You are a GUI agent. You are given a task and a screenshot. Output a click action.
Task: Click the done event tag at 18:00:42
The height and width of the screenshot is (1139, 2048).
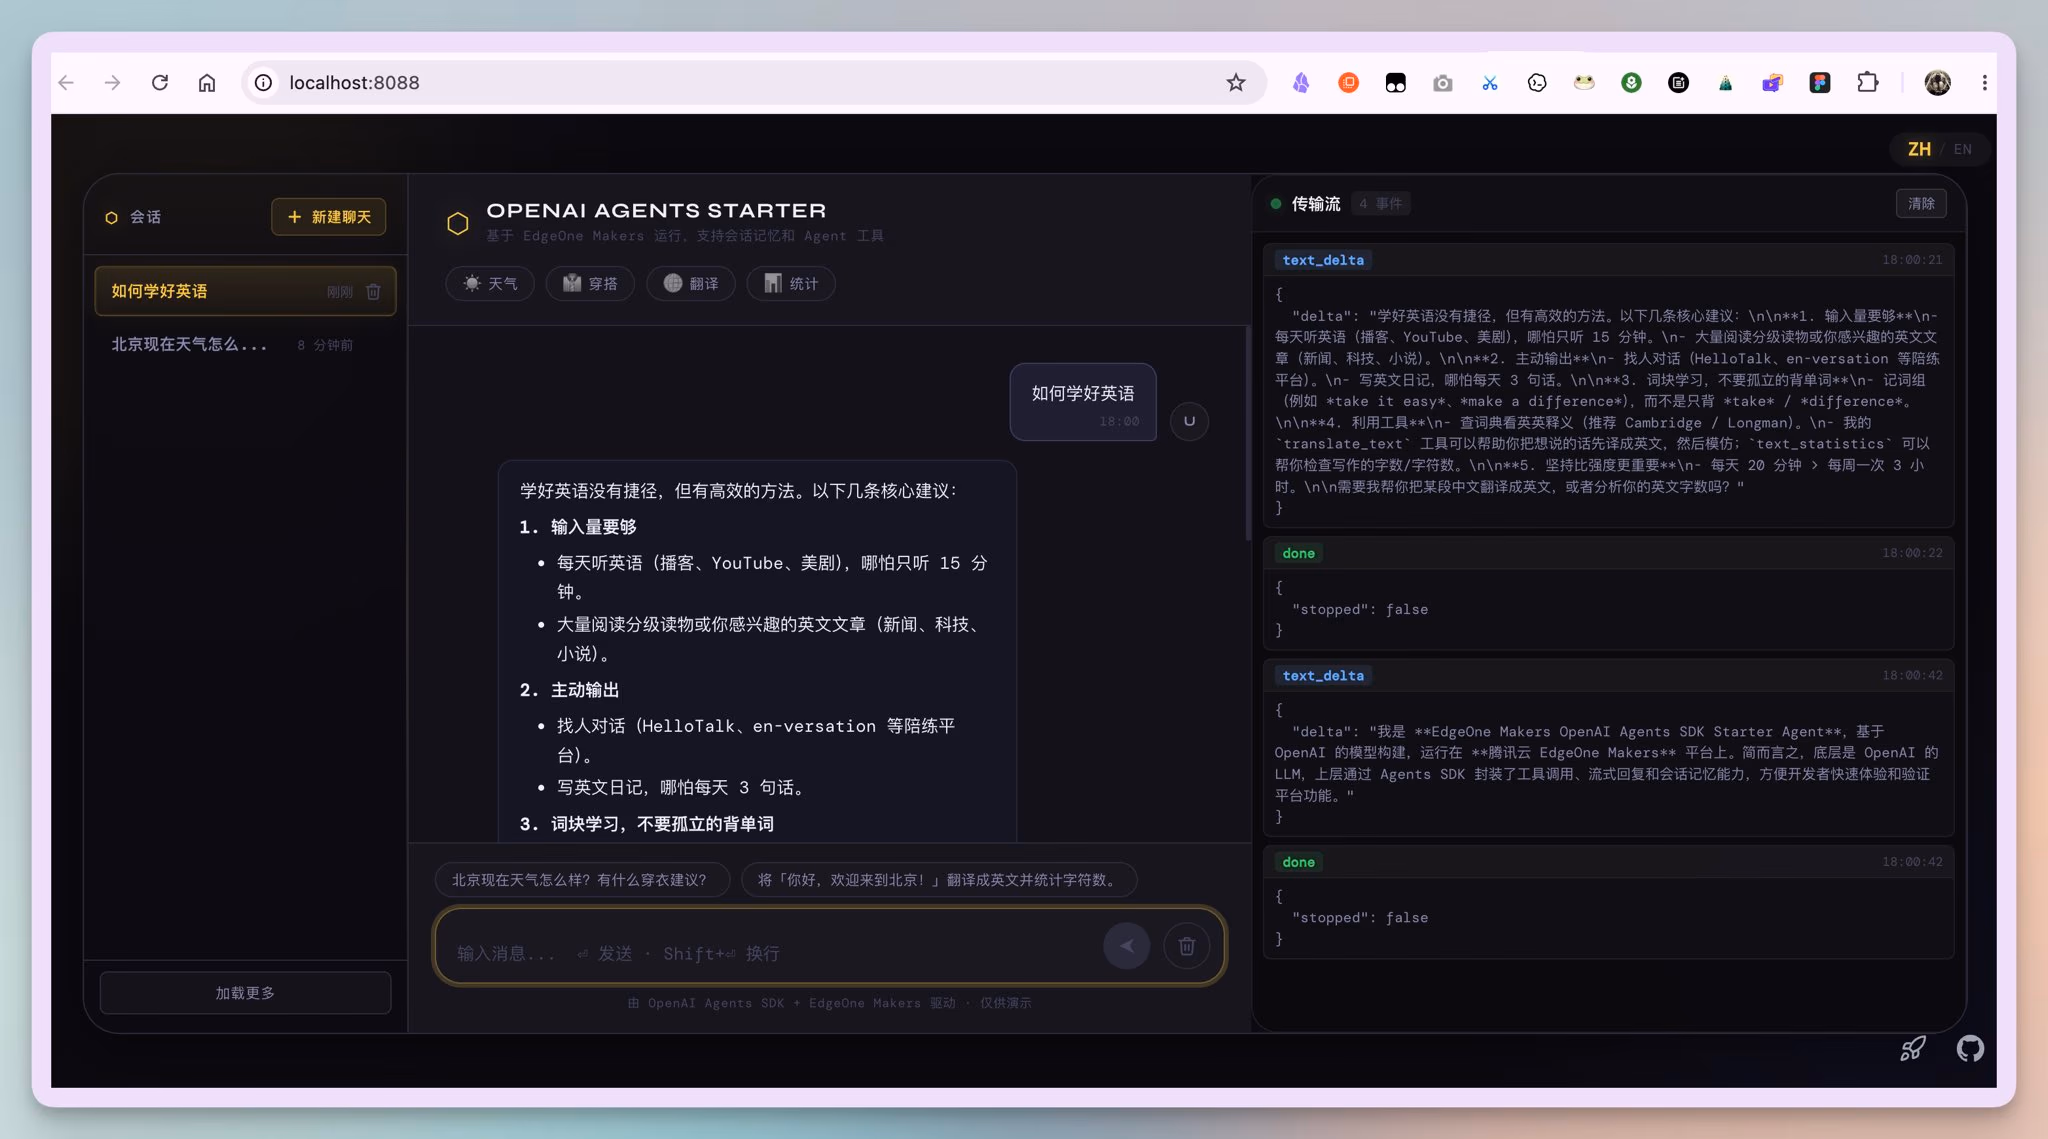pyautogui.click(x=1298, y=862)
